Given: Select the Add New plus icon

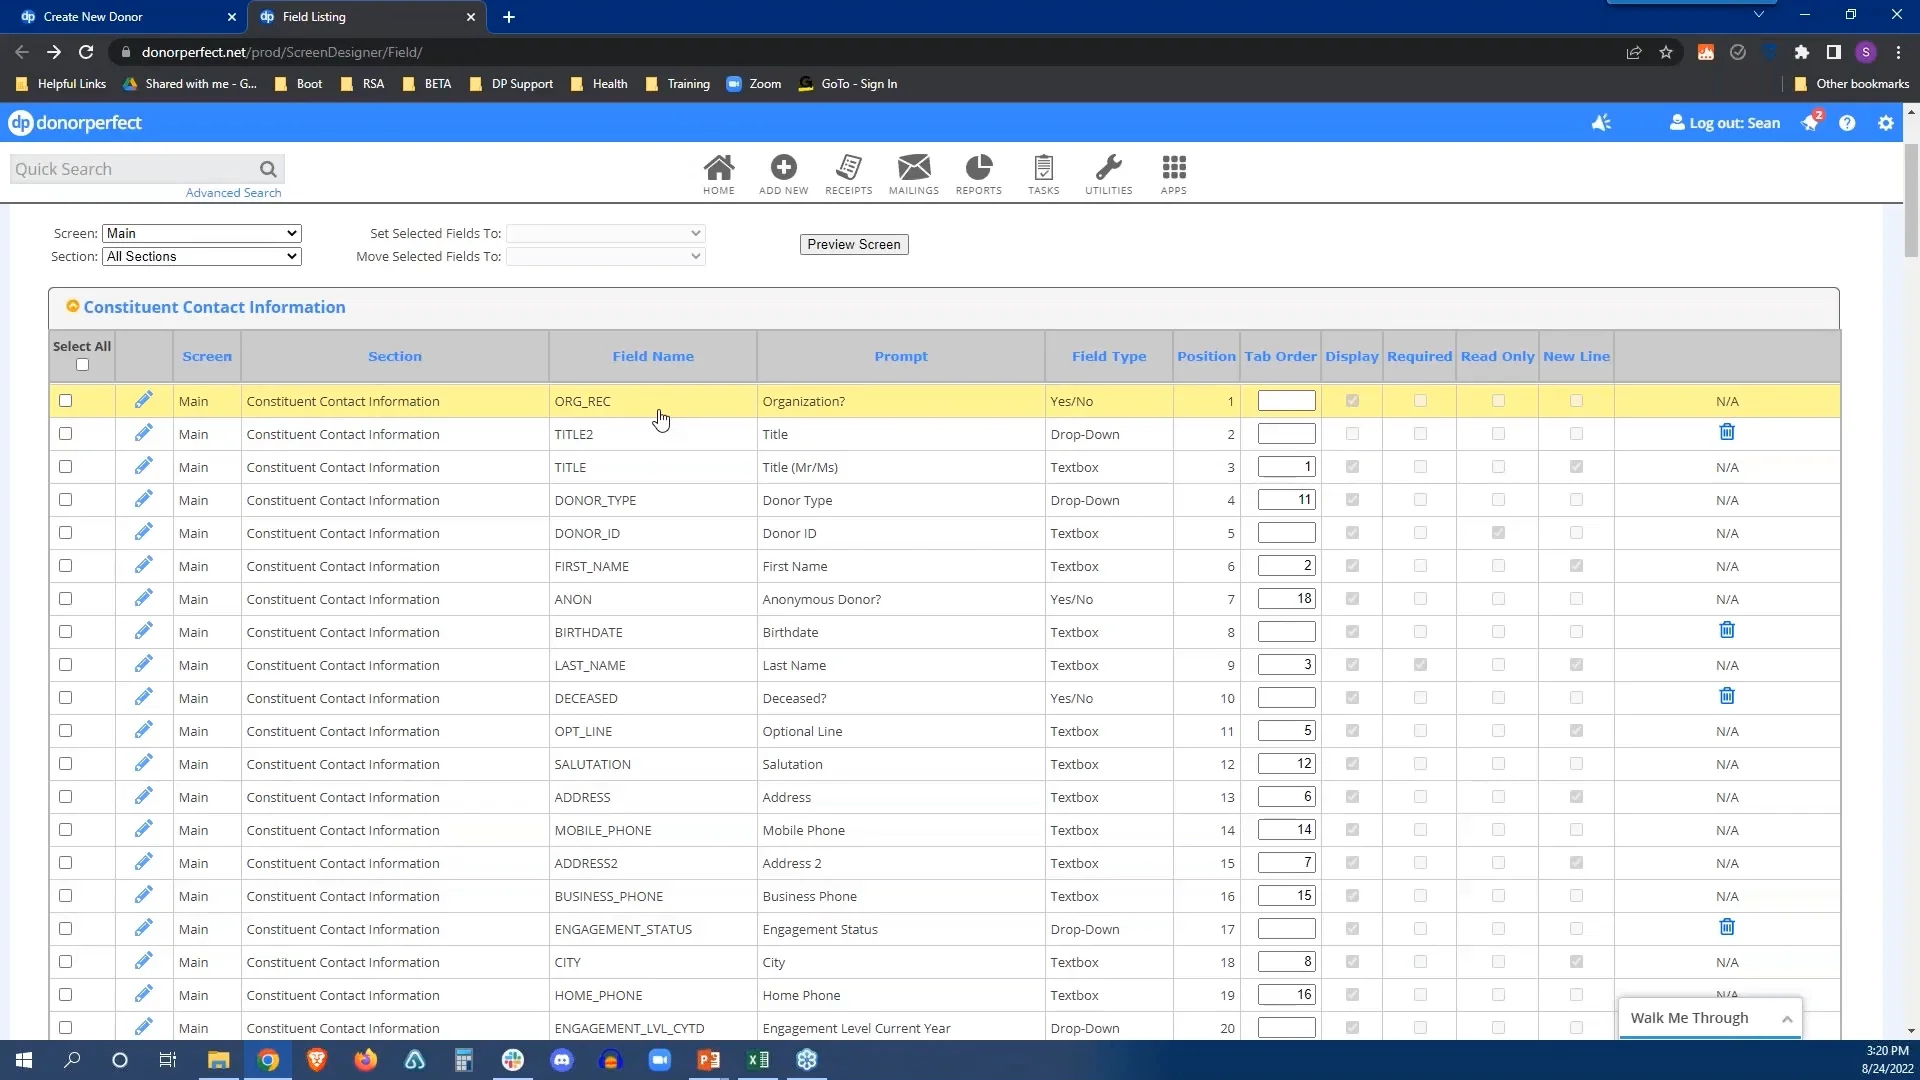Looking at the screenshot, I should (x=783, y=170).
